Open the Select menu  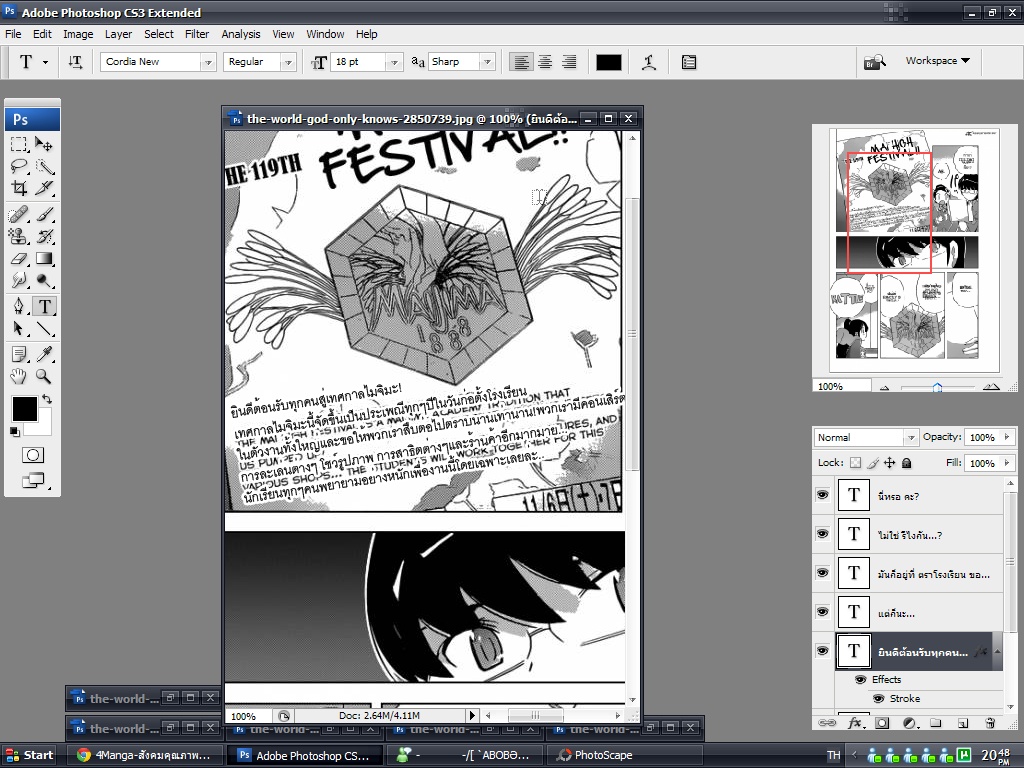[159, 34]
